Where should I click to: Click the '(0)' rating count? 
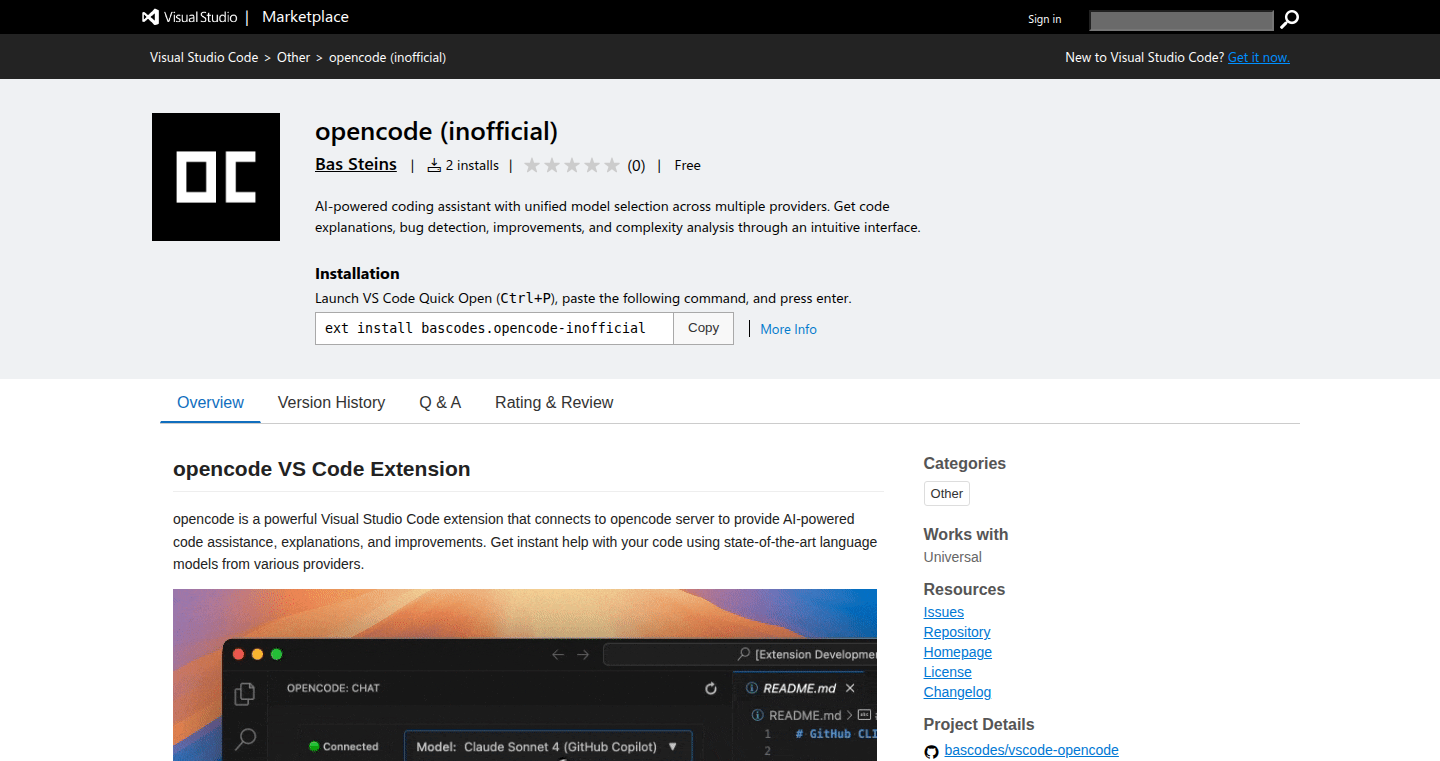pyautogui.click(x=637, y=166)
